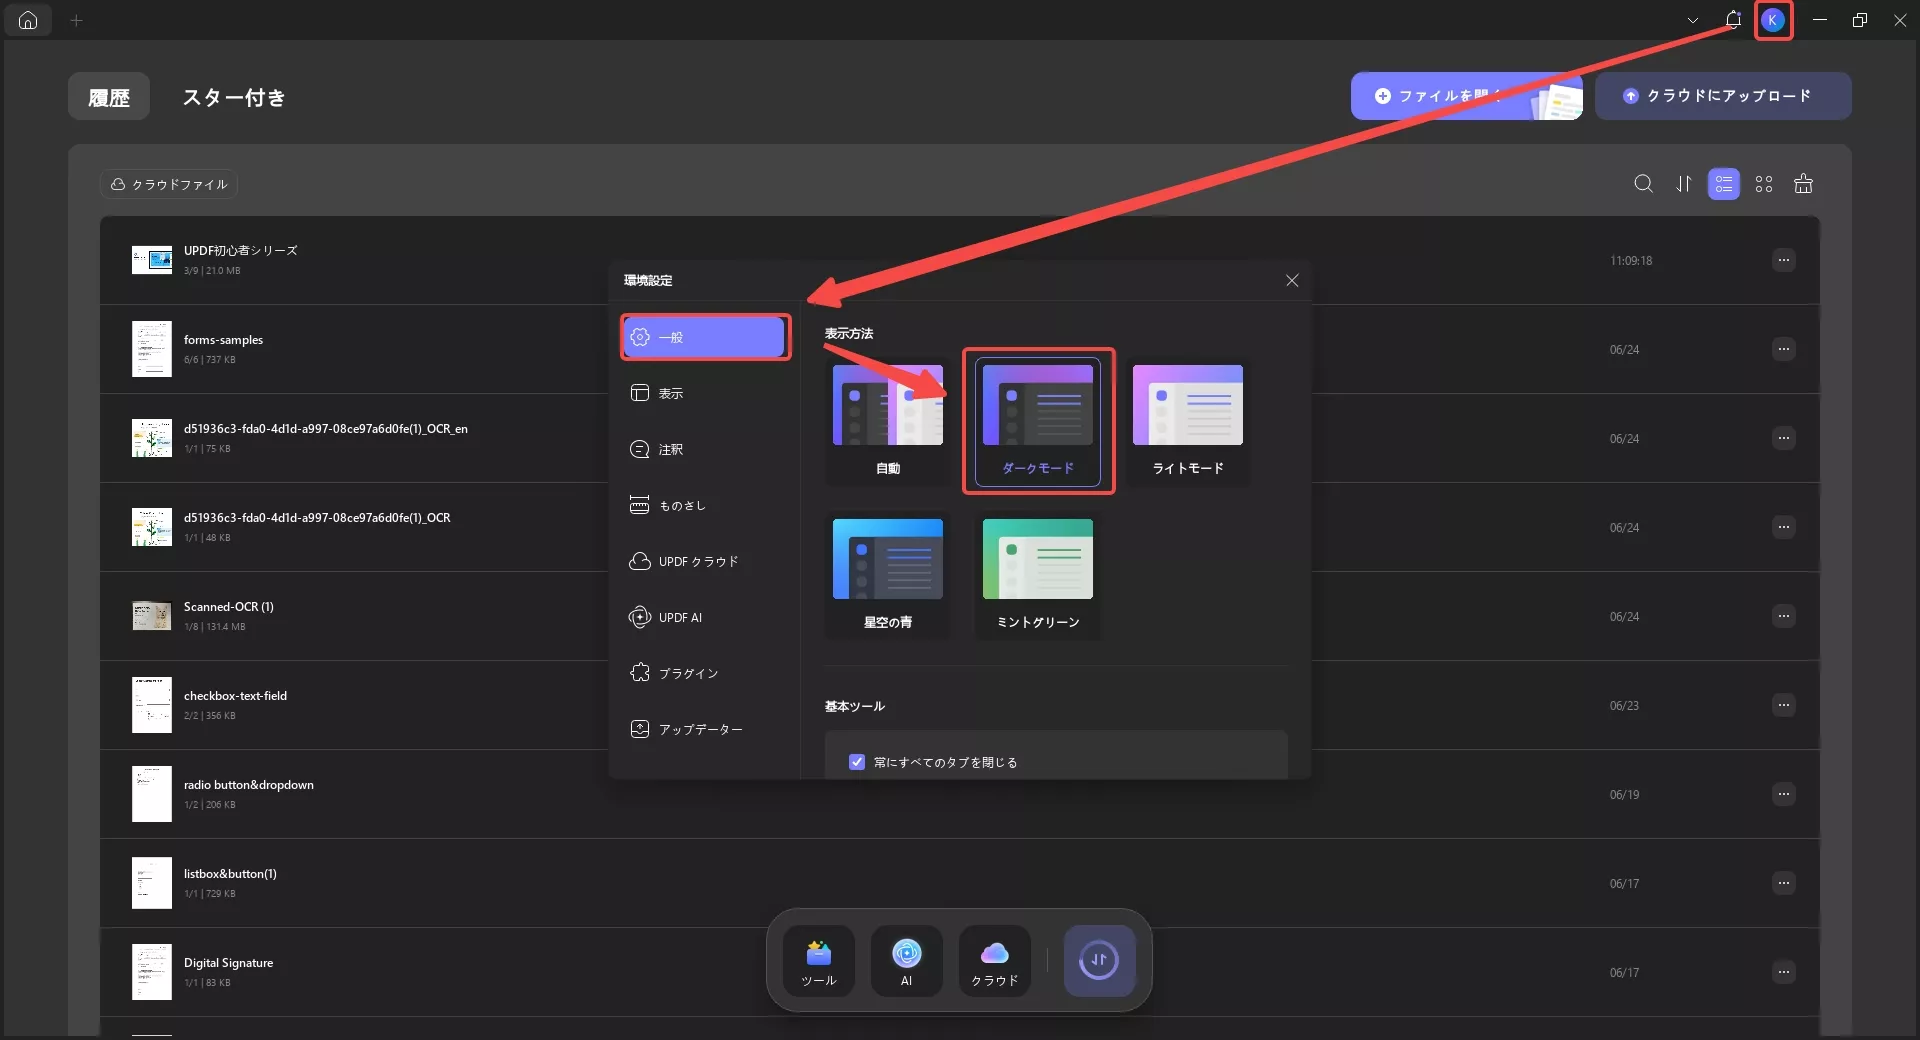Select the checkbox-text-field file name
The image size is (1920, 1040).
tap(235, 696)
